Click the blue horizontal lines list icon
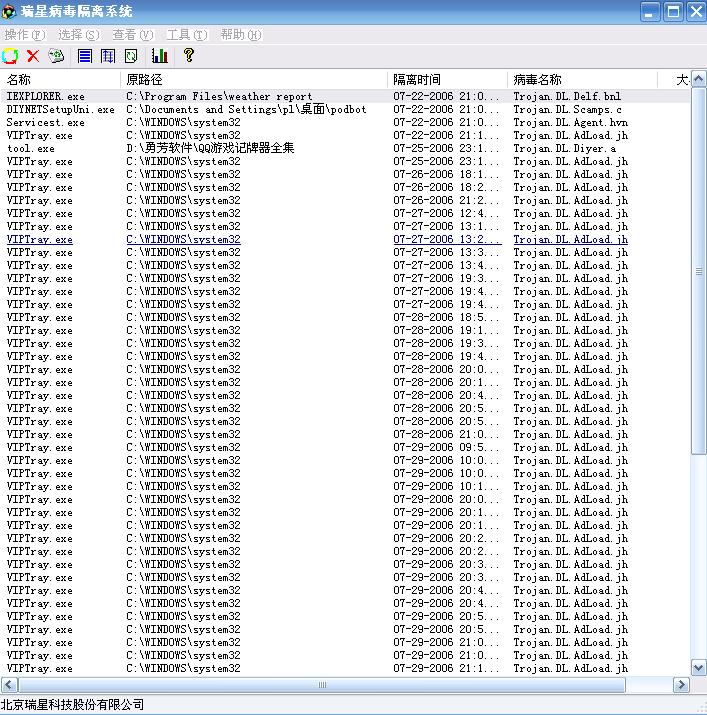This screenshot has height=715, width=707. (85, 56)
